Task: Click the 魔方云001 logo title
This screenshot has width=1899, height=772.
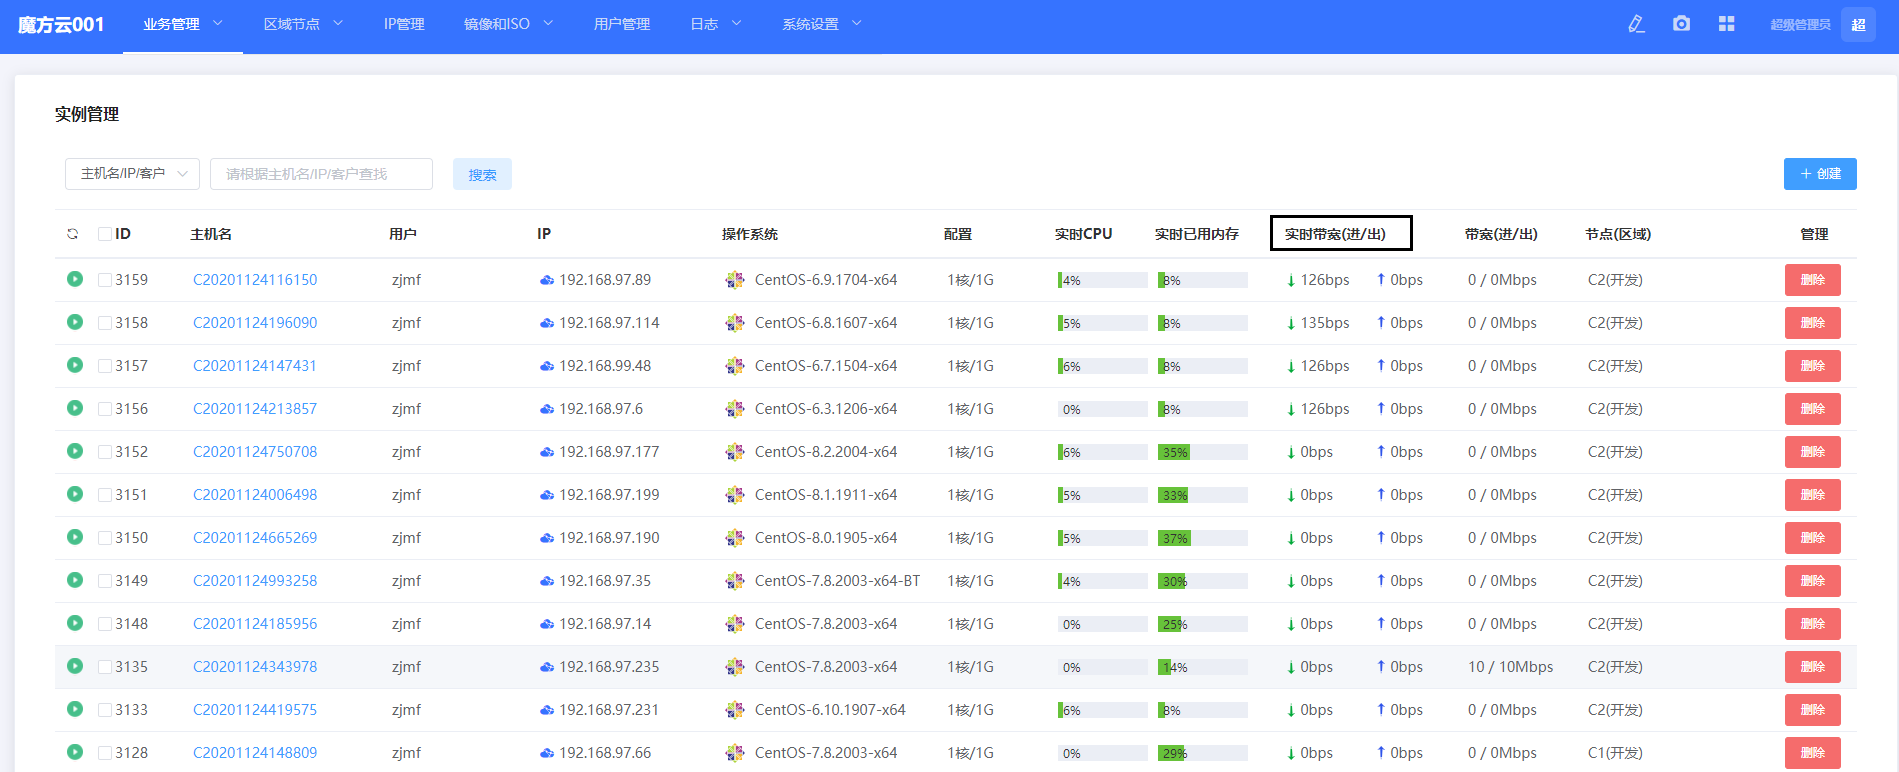Action: click(61, 24)
